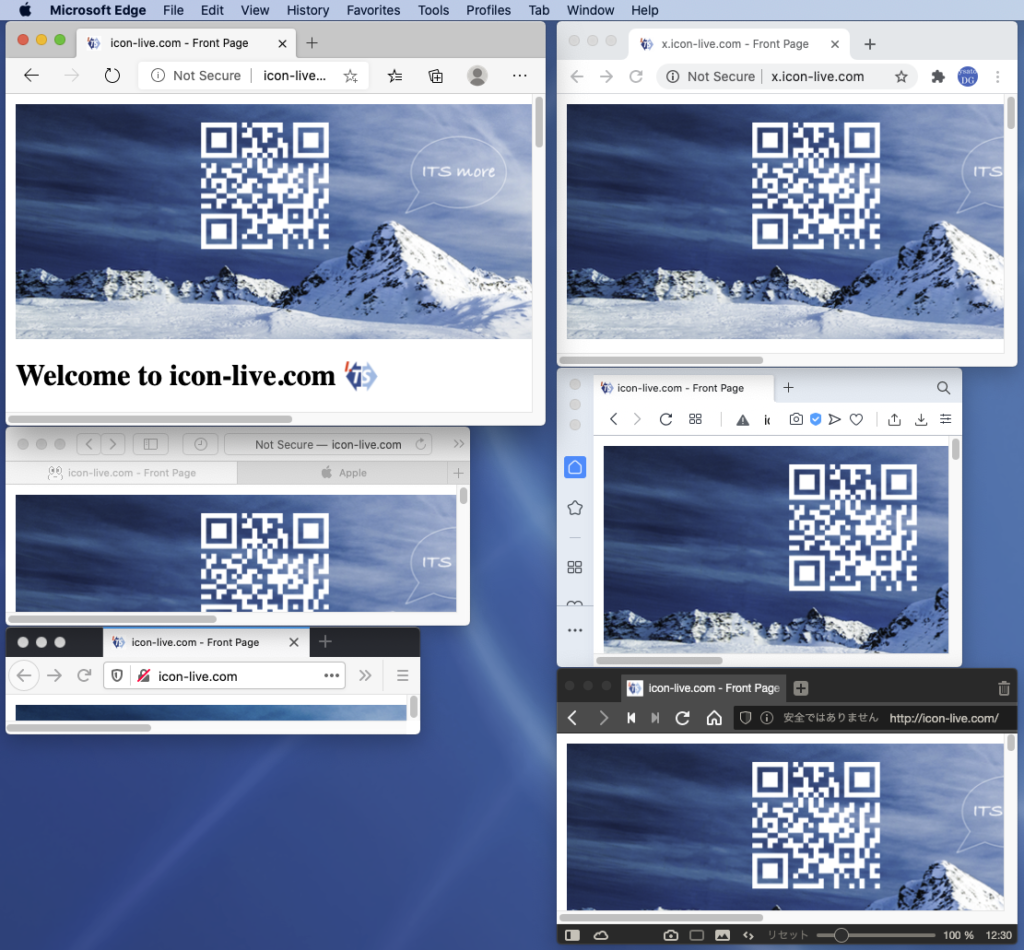1024x950 pixels.
Task: Toggle the Safari sidebar button
Action: coord(151,444)
